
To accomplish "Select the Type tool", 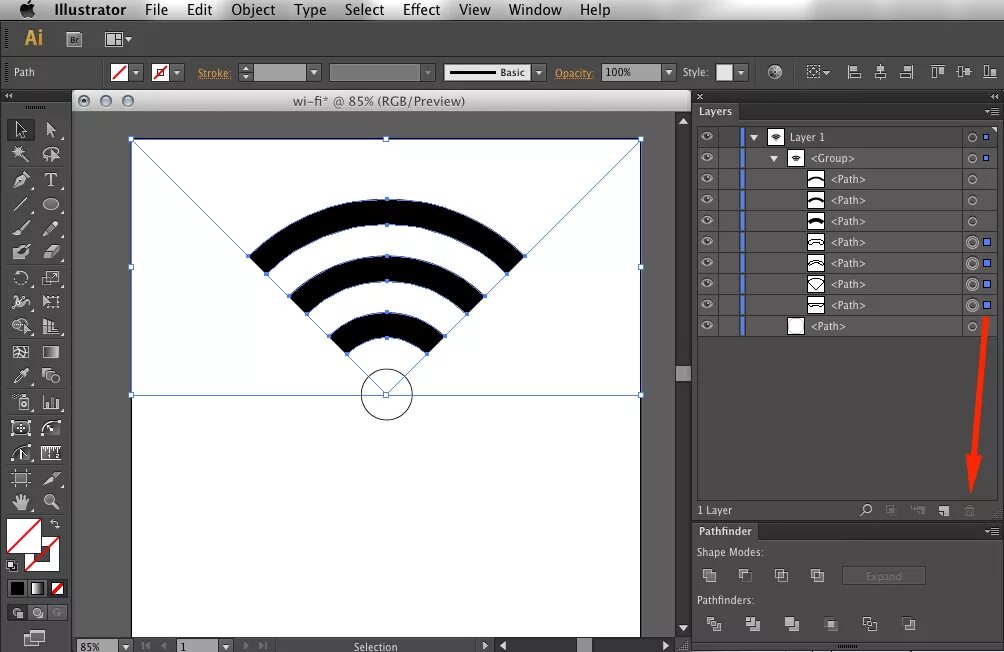I will (51, 179).
